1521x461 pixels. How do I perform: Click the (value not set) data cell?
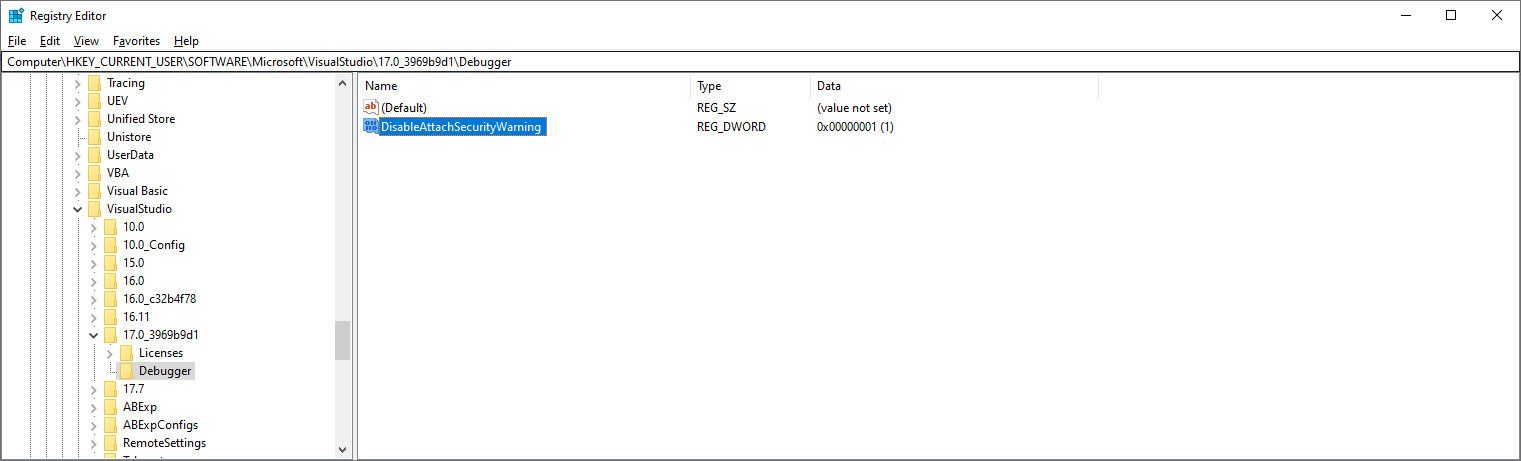(854, 107)
